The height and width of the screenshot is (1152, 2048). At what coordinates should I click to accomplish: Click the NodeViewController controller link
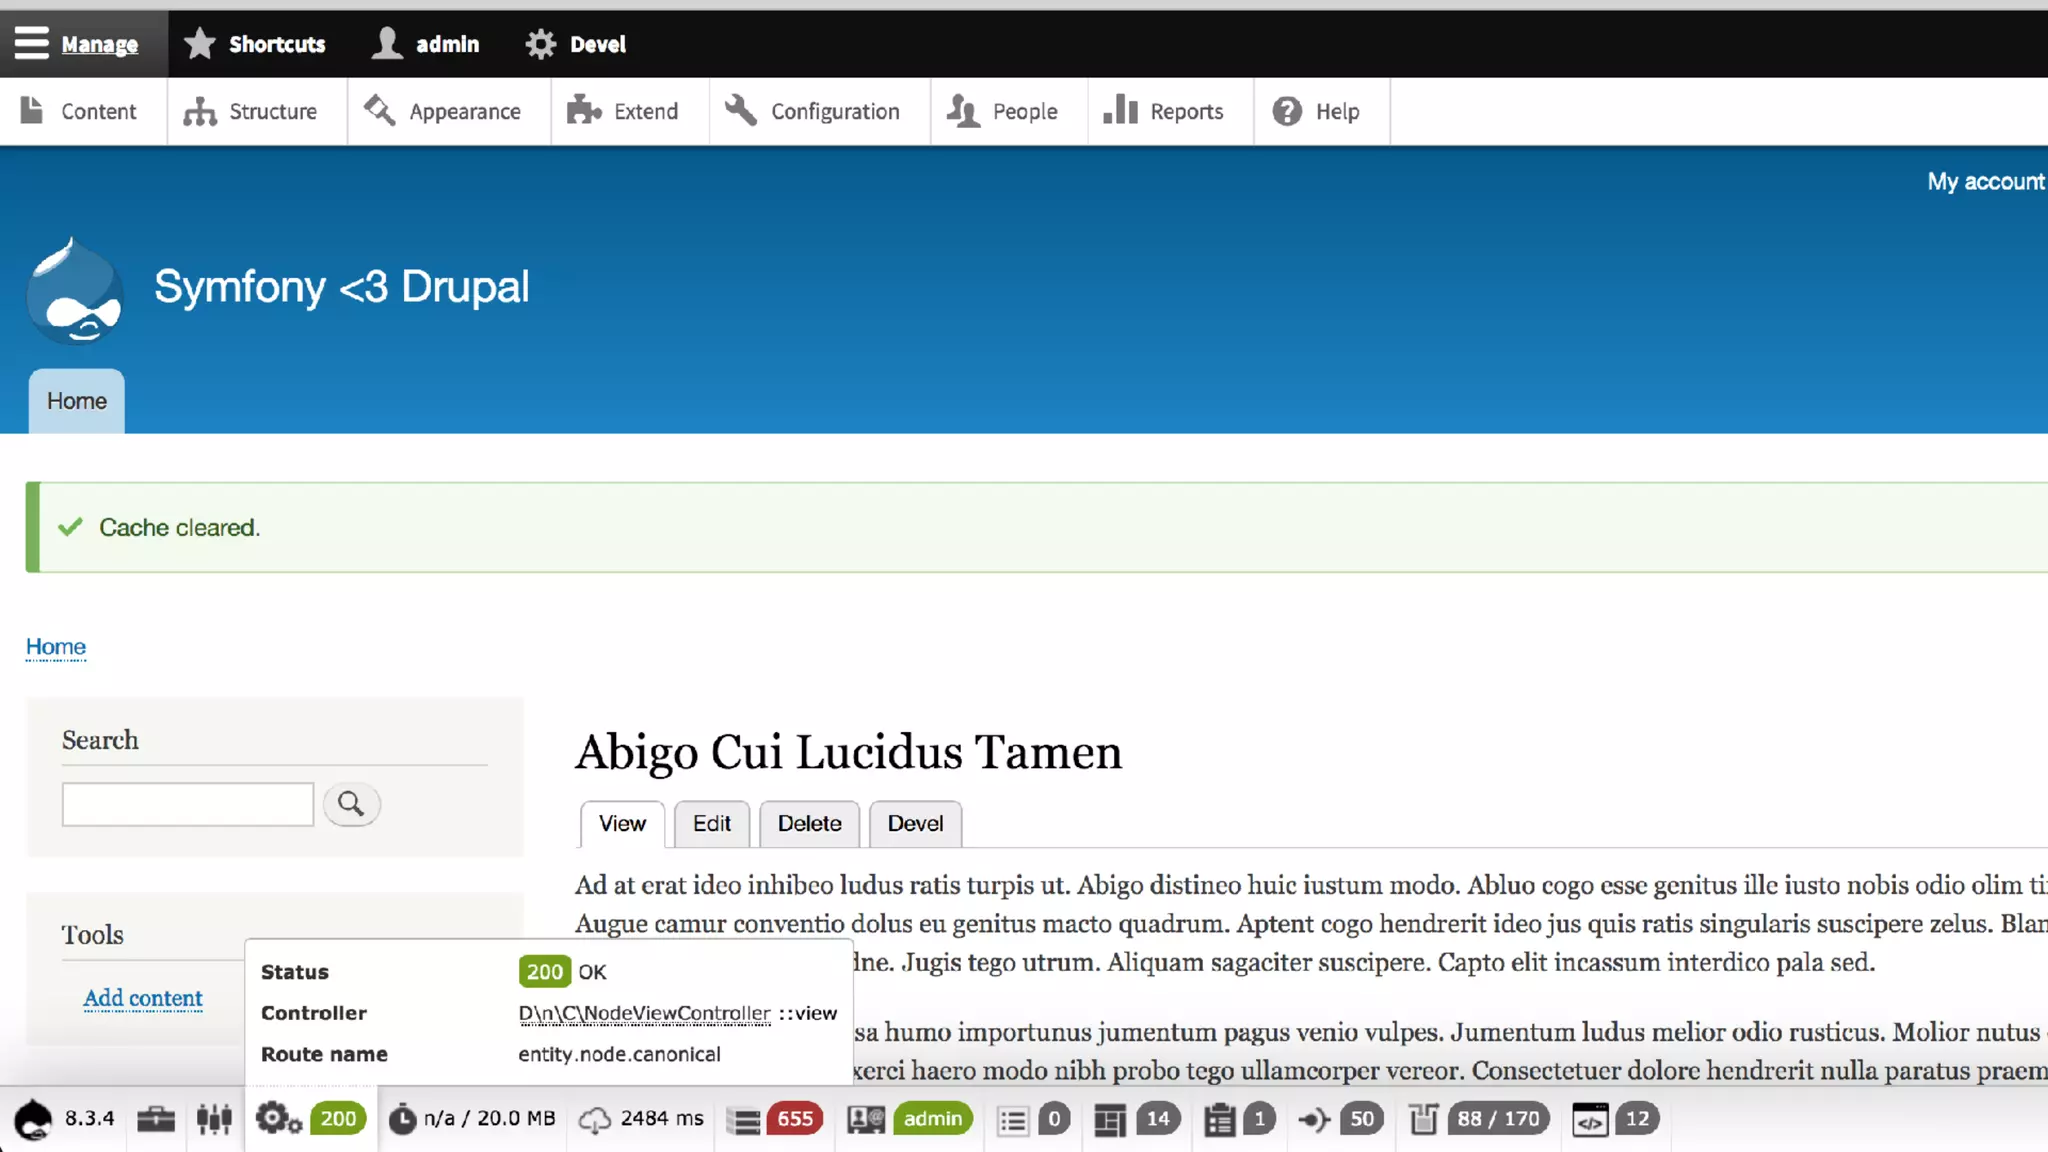(x=644, y=1013)
